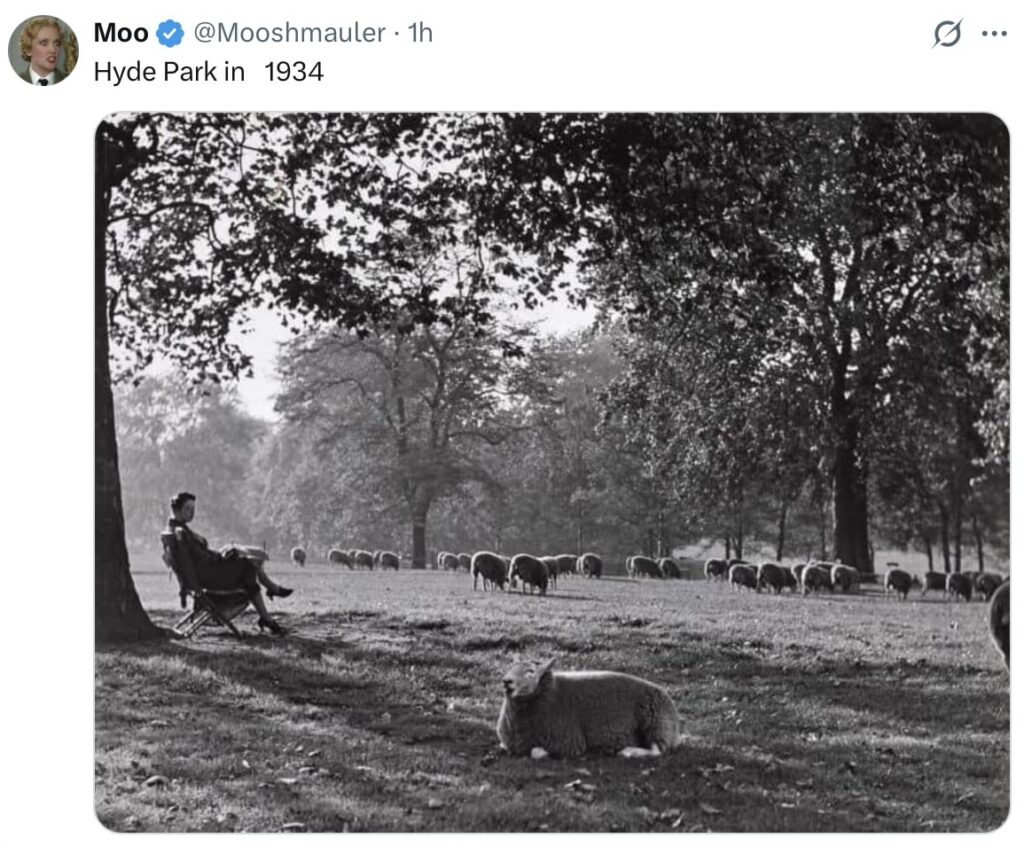This screenshot has height=846, width=1024.
Task: Click the @Mooshmauler handle
Action: 289,33
